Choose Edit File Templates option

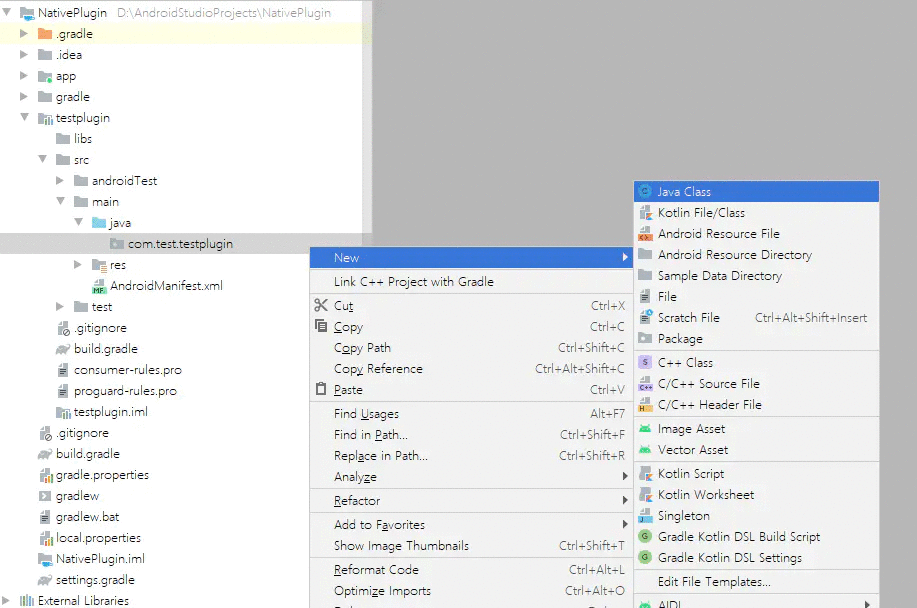coord(714,582)
